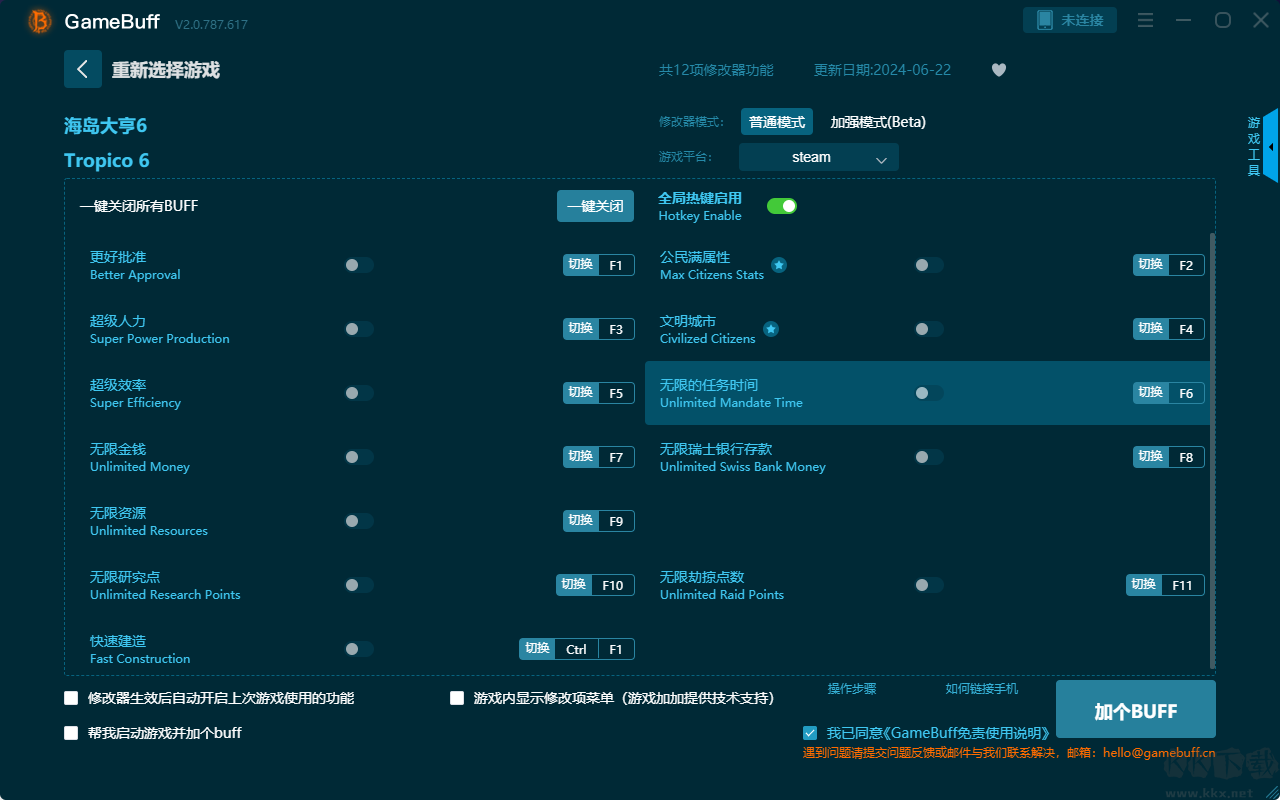Toggle the global Hotkey Enable switch

(x=781, y=206)
